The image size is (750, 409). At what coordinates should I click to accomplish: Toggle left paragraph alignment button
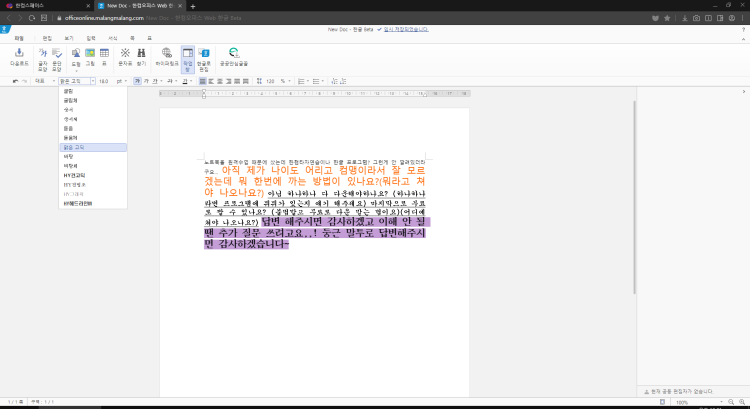coord(208,81)
